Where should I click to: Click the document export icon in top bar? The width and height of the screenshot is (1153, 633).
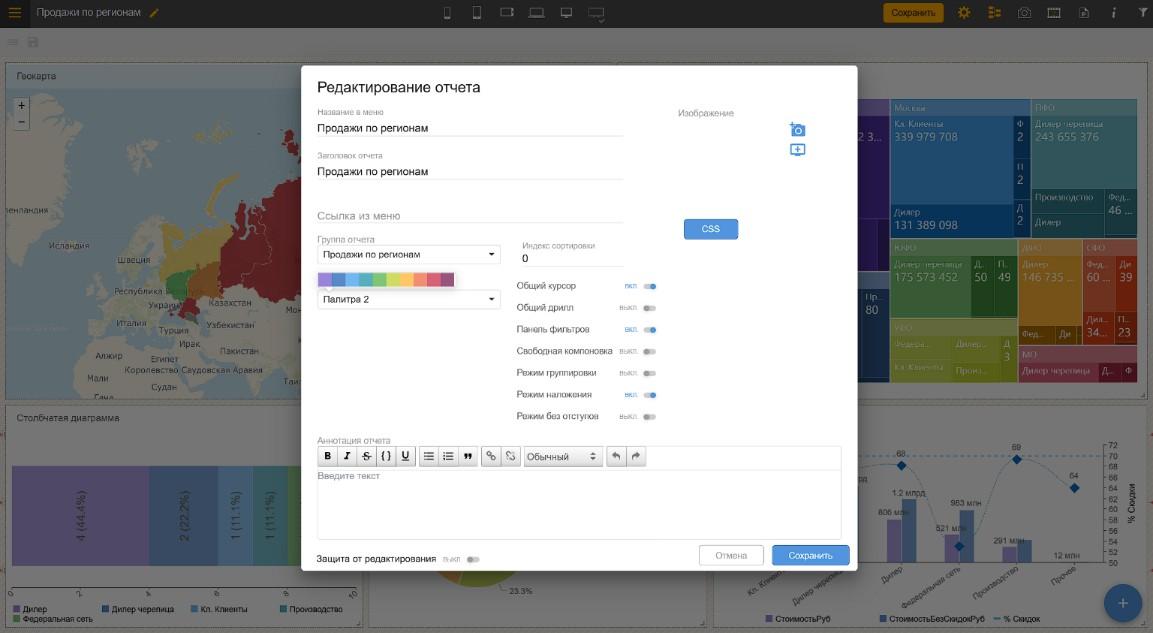click(x=1084, y=12)
